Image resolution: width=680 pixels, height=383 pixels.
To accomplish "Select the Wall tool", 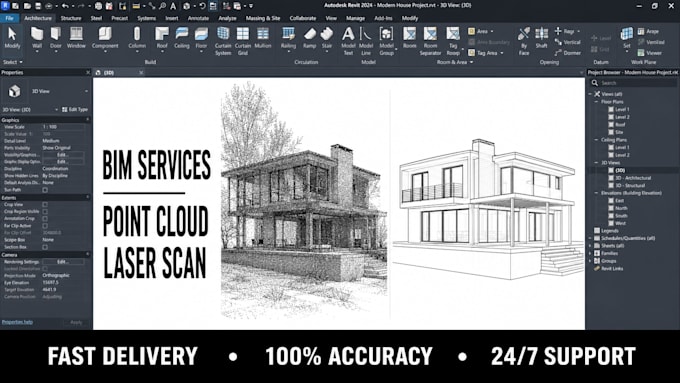I will [x=37, y=38].
